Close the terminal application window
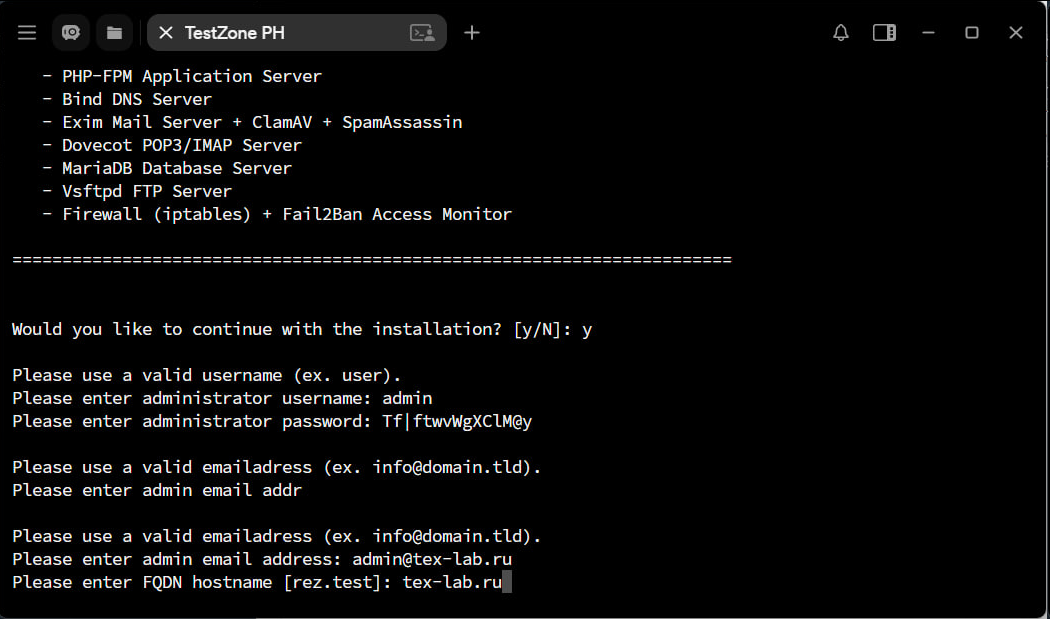1050x619 pixels. pos(1016,33)
